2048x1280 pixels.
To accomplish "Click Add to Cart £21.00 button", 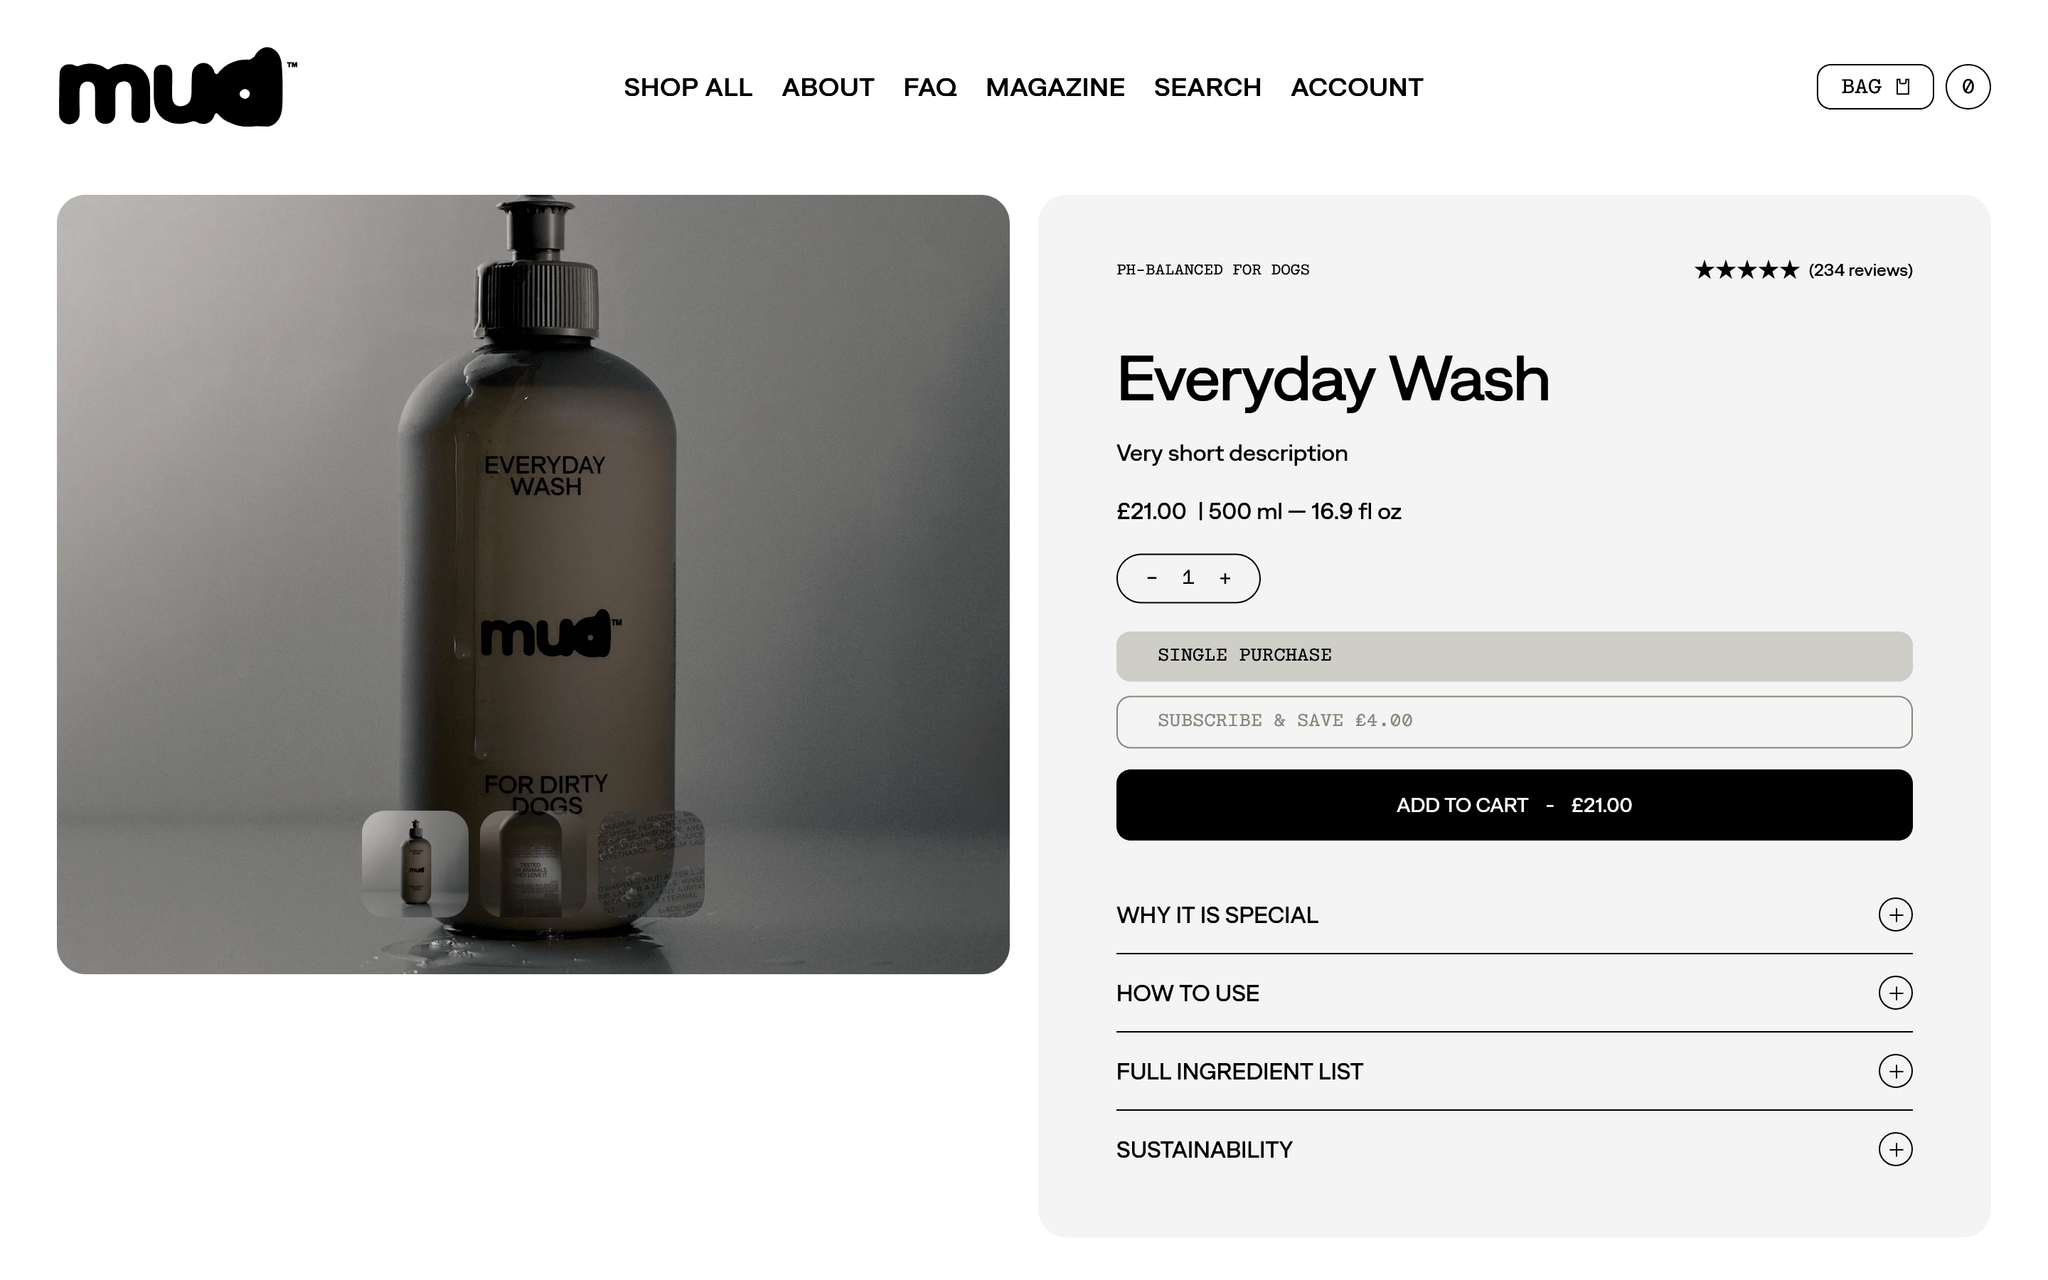I will coord(1514,805).
